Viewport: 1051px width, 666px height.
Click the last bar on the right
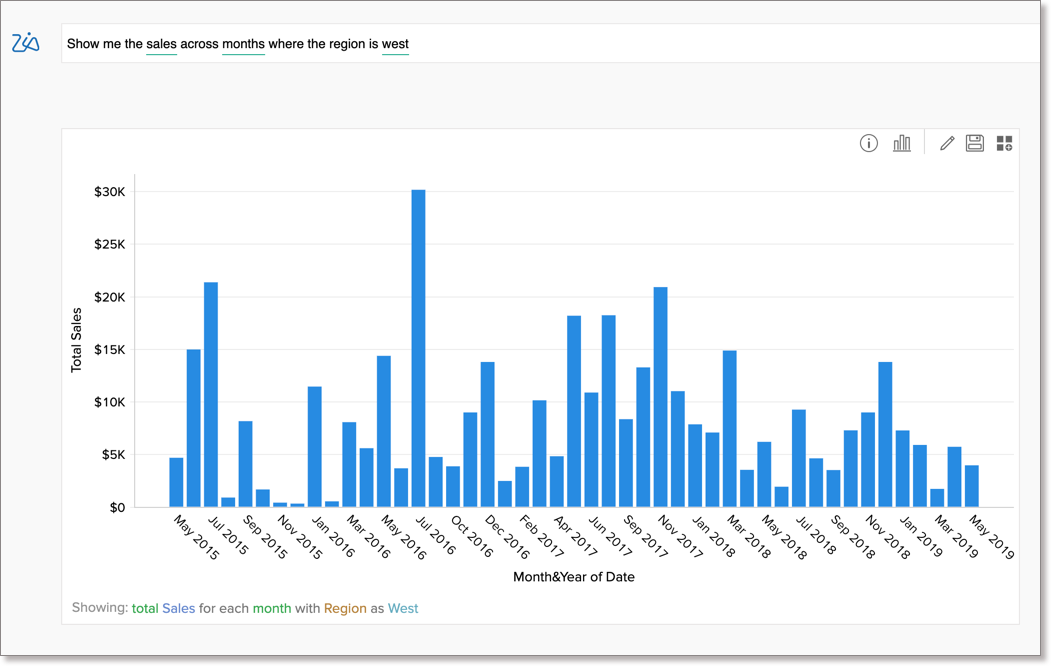pos(972,486)
